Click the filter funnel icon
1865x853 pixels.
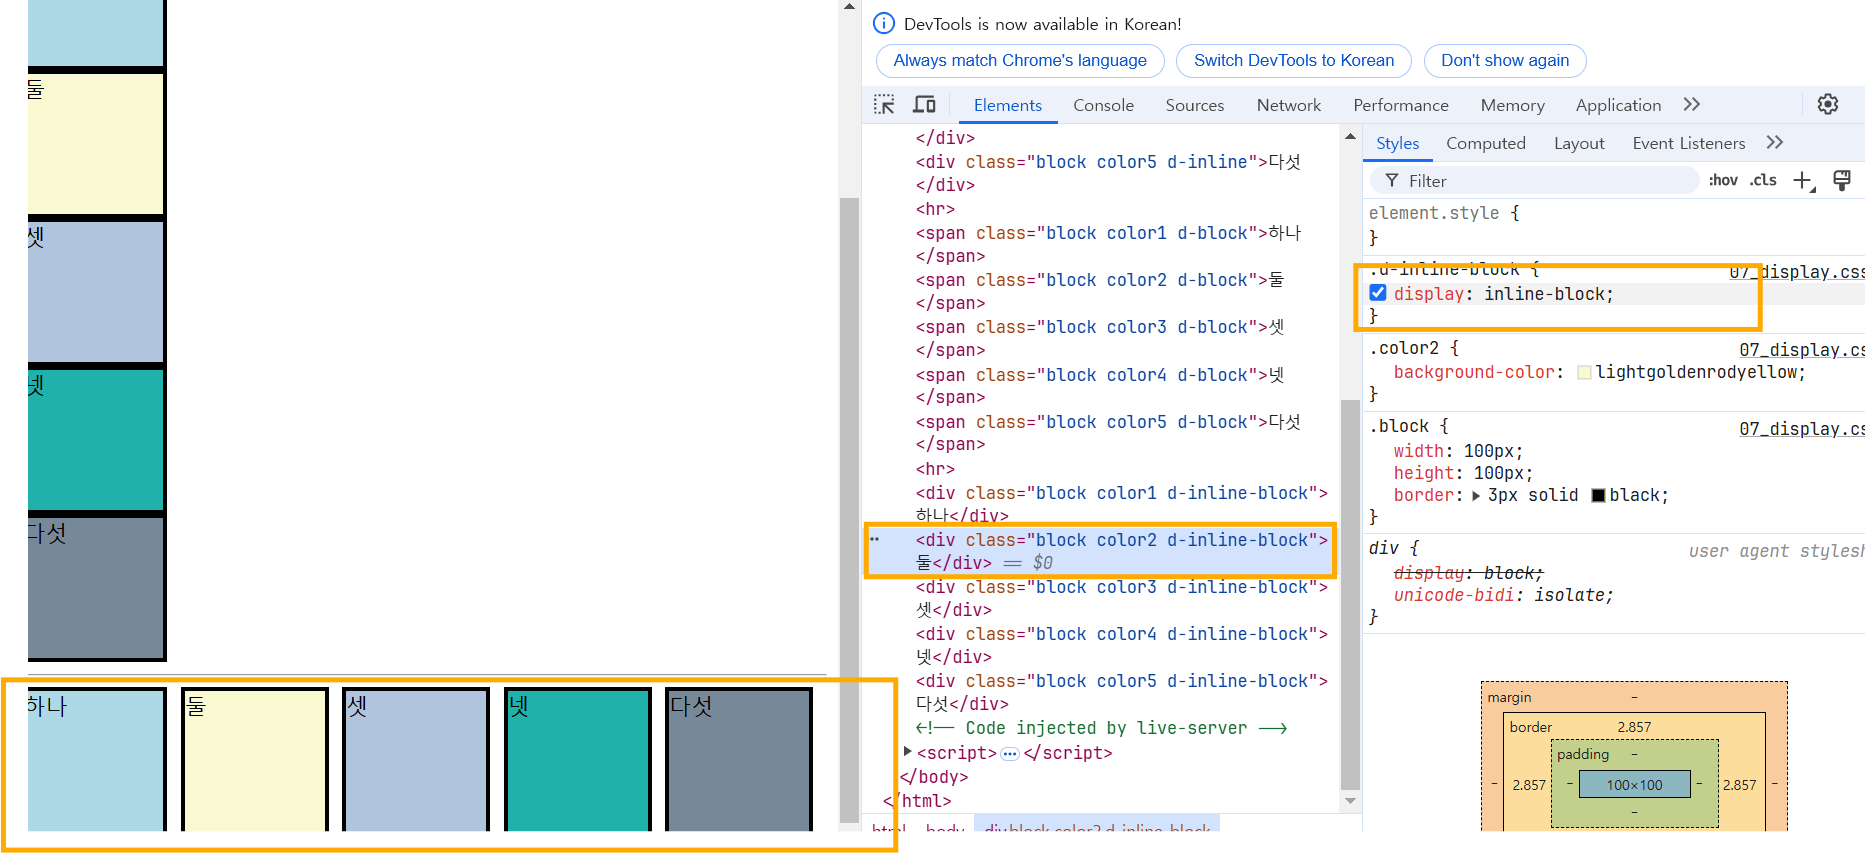pos(1391,181)
